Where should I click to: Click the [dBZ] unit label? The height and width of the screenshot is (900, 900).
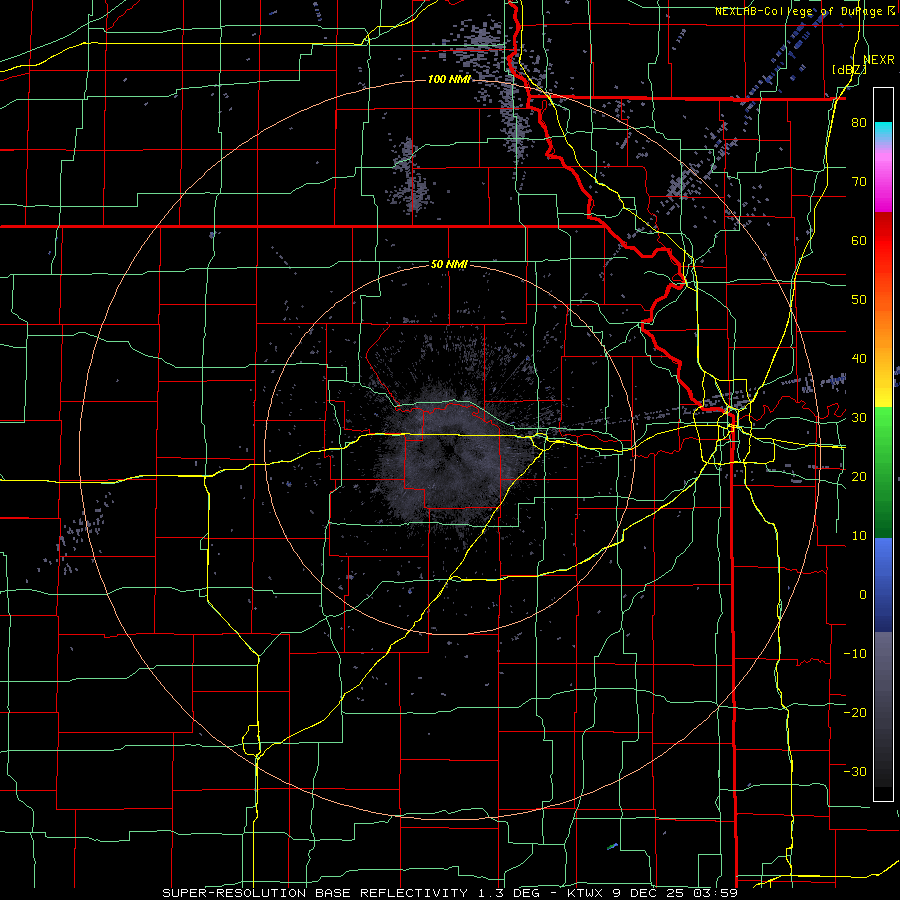point(849,70)
